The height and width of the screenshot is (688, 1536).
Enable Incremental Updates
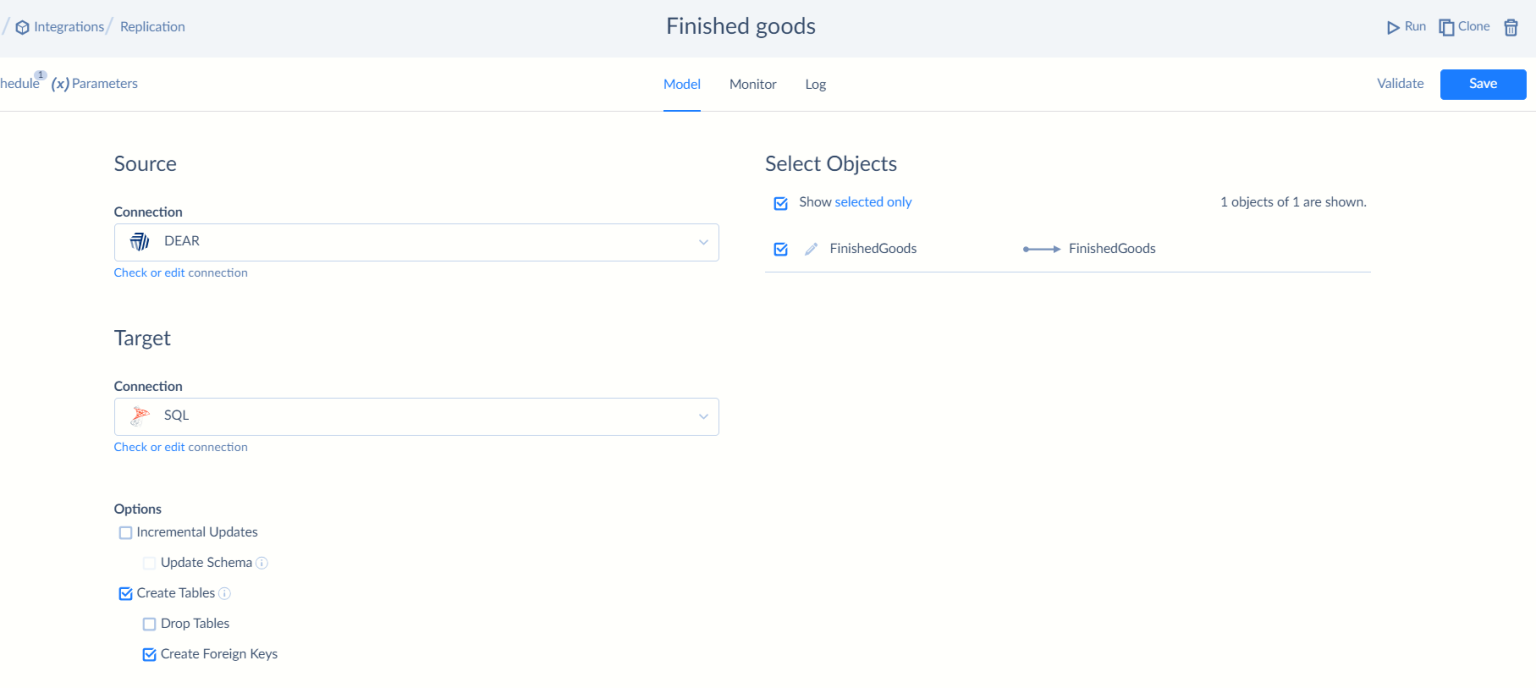[x=125, y=532]
